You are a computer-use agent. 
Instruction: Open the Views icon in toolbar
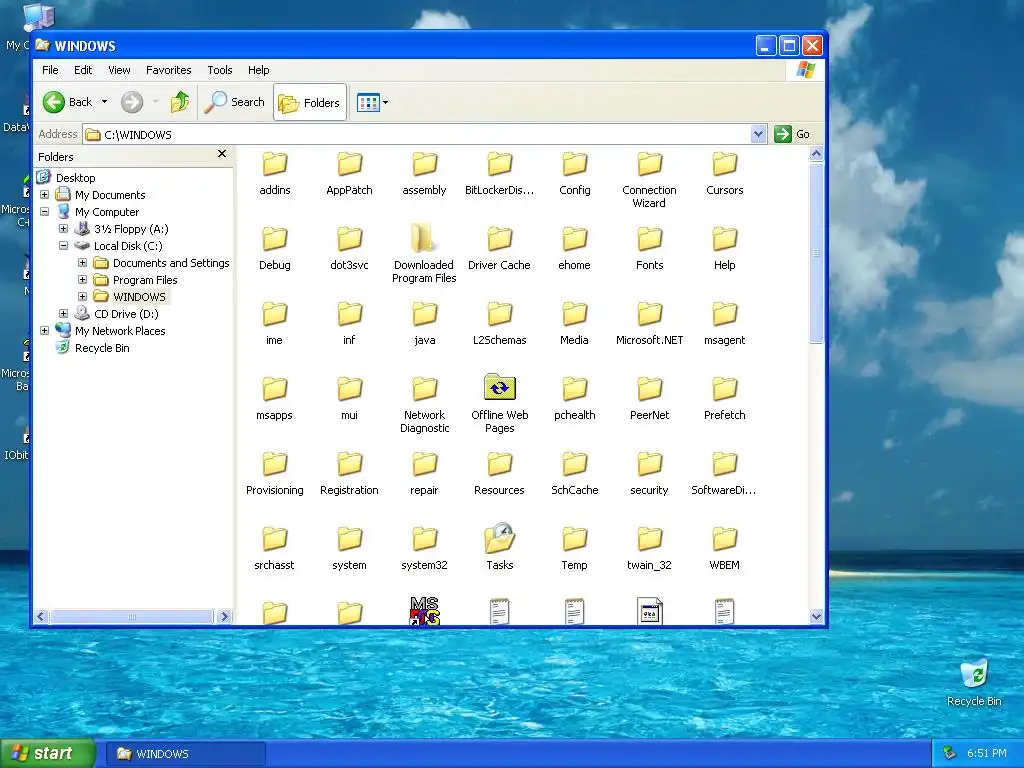368,103
